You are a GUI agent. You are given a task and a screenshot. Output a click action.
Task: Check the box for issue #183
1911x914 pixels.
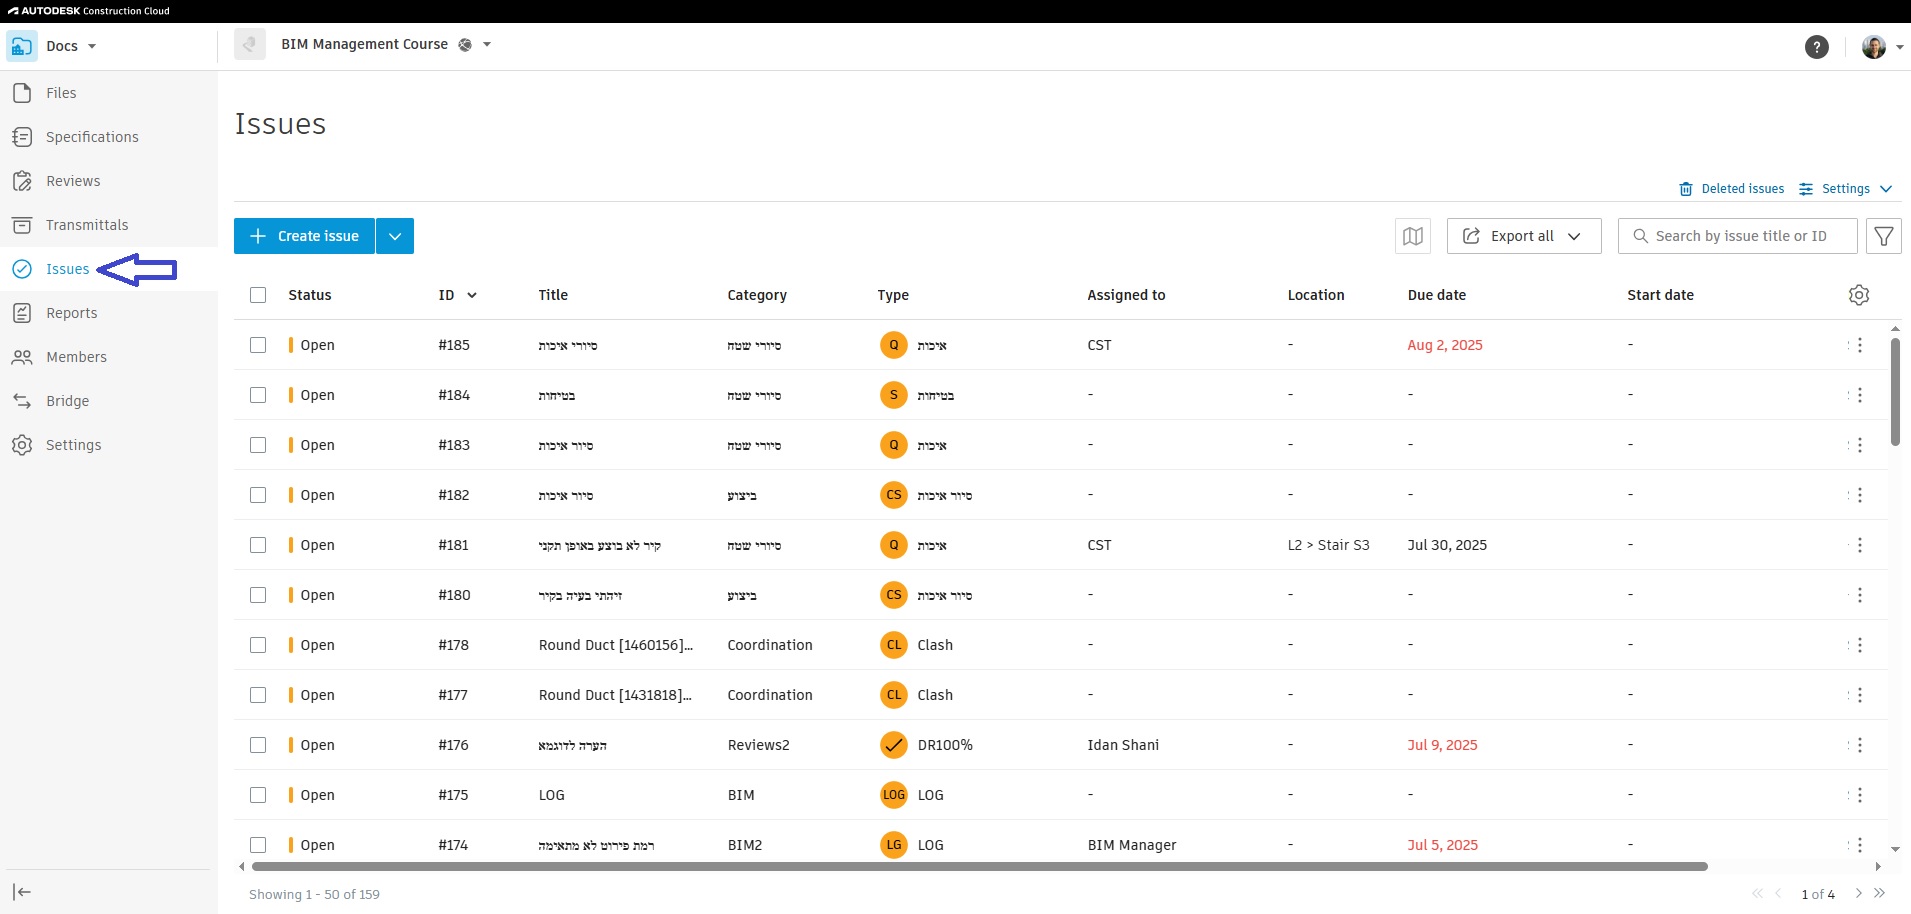click(258, 445)
